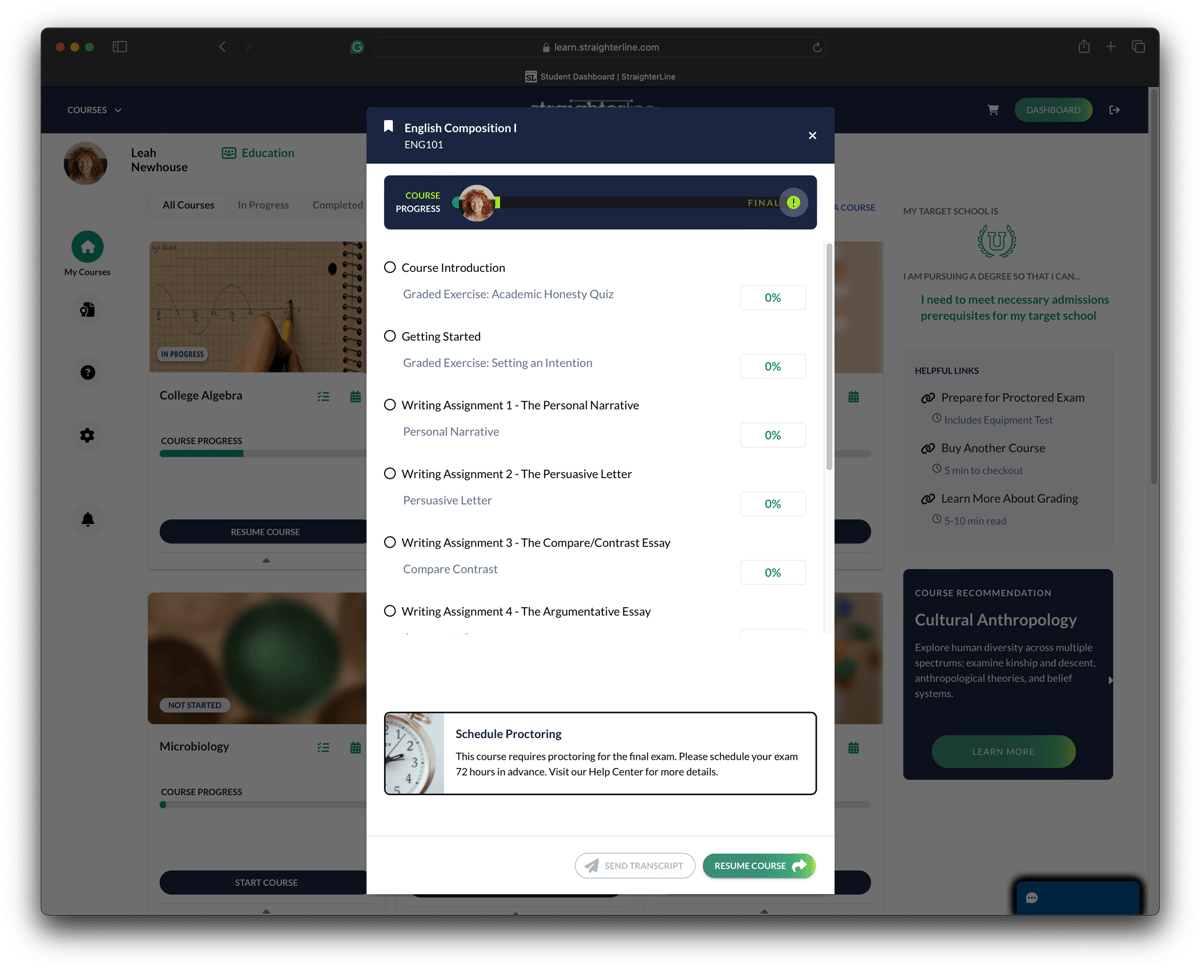This screenshot has height=969, width=1200.
Task: Open Graded Exercise: Setting an Intention
Action: point(497,363)
